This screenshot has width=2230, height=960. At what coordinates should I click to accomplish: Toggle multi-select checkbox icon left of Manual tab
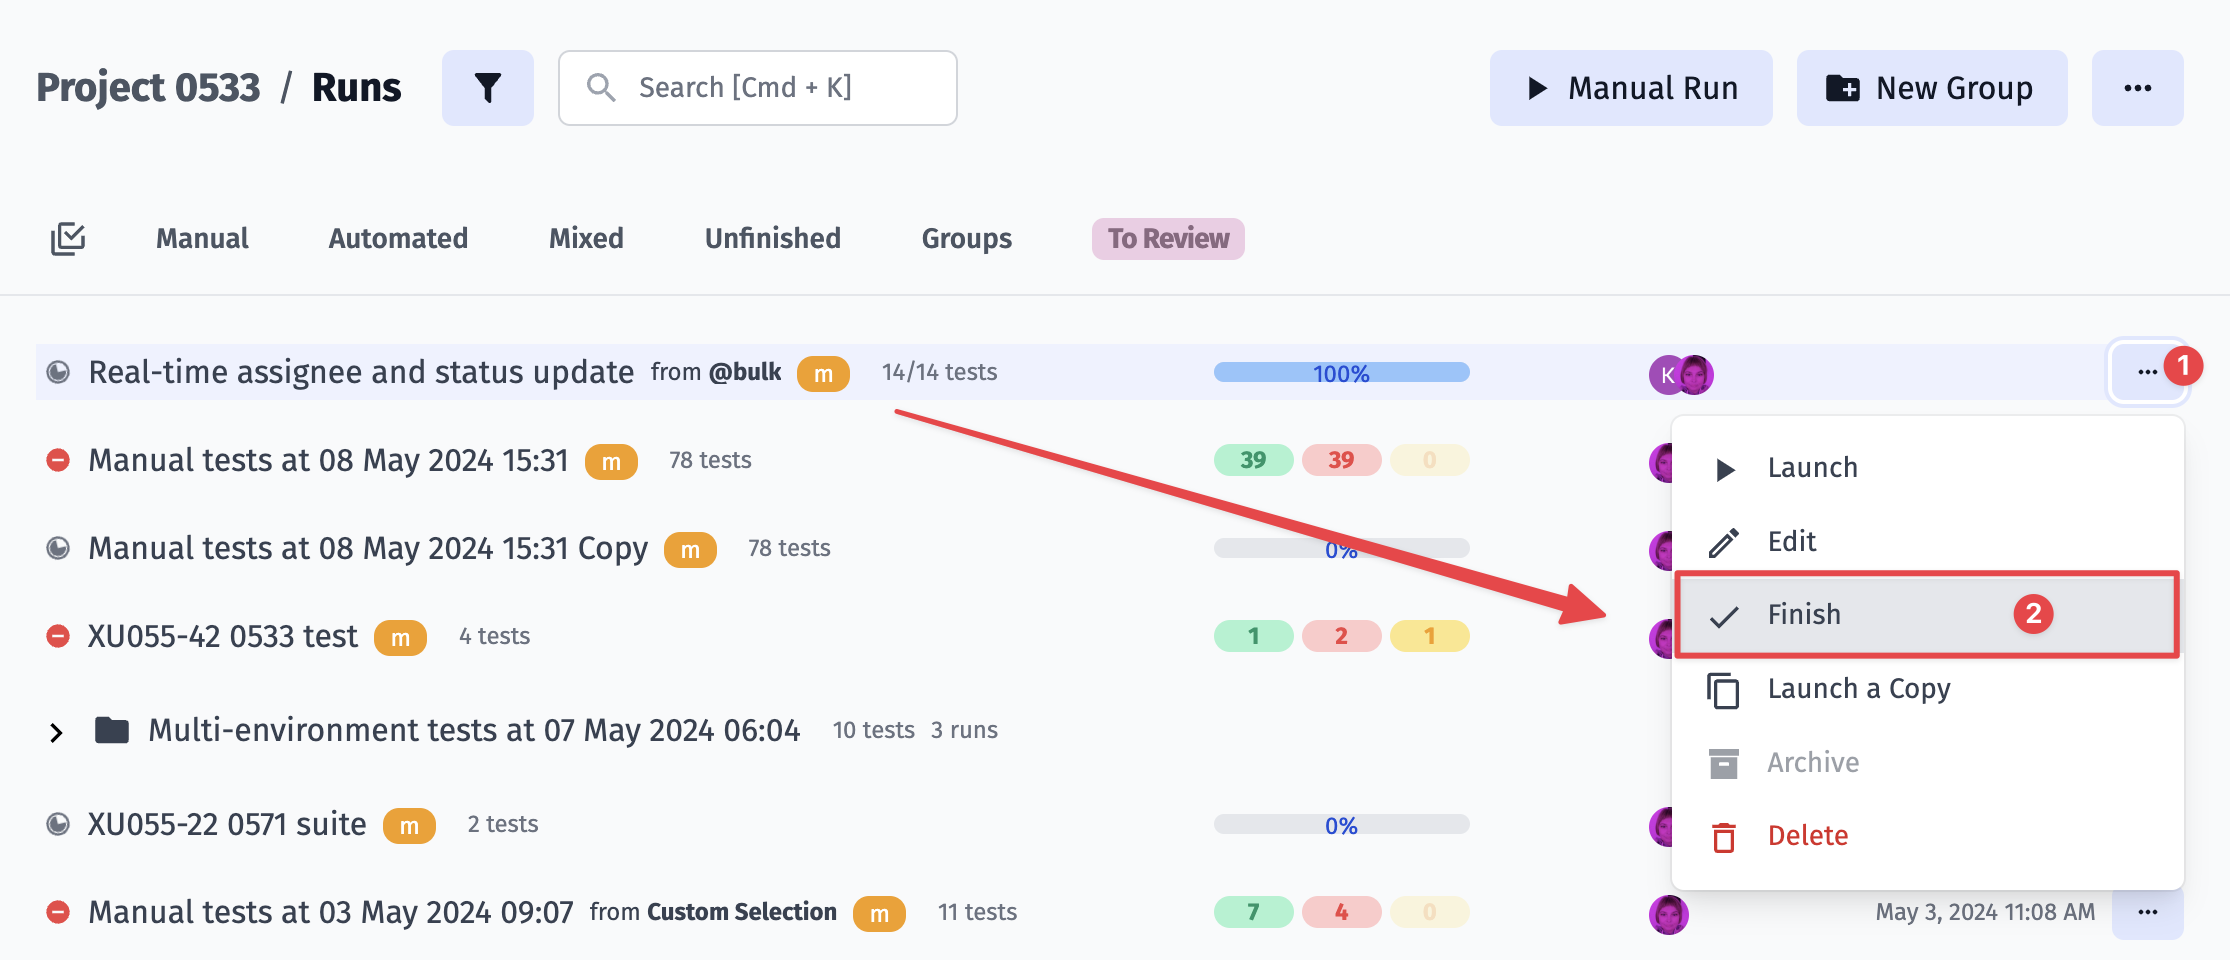tap(68, 239)
